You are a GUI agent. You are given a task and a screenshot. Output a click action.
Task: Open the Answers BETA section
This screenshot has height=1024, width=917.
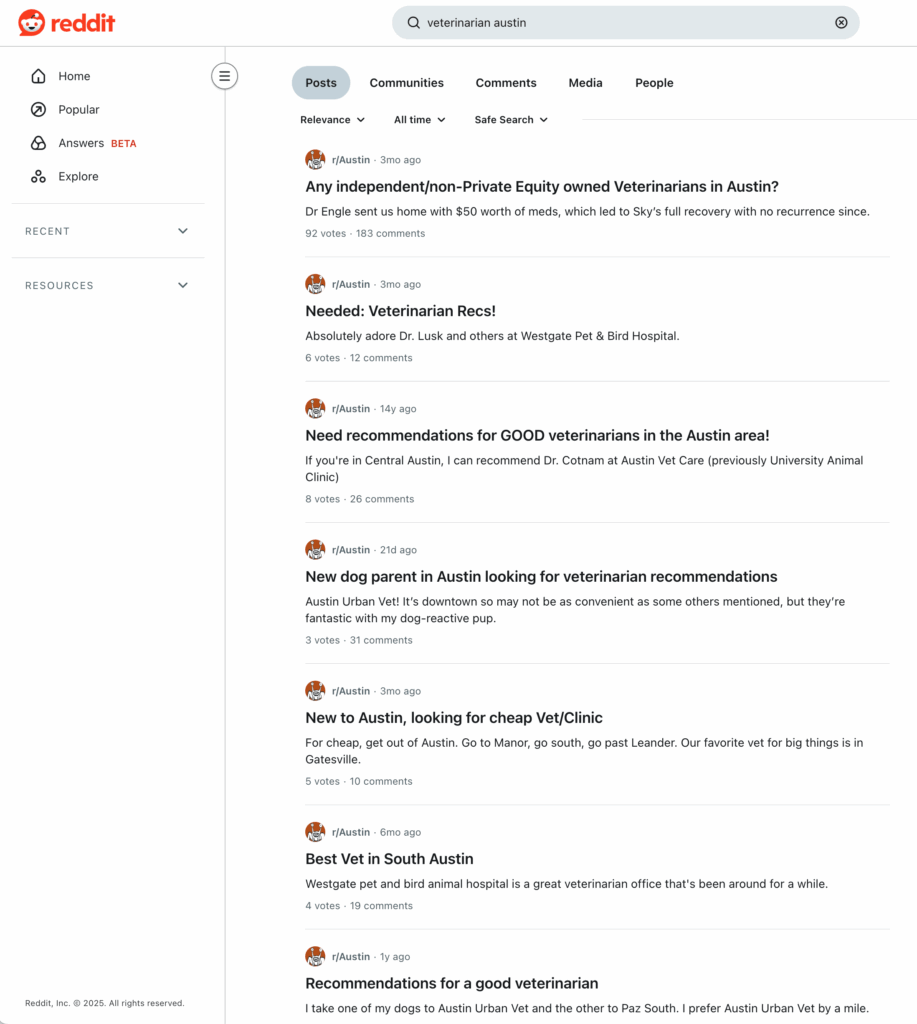coord(40,142)
